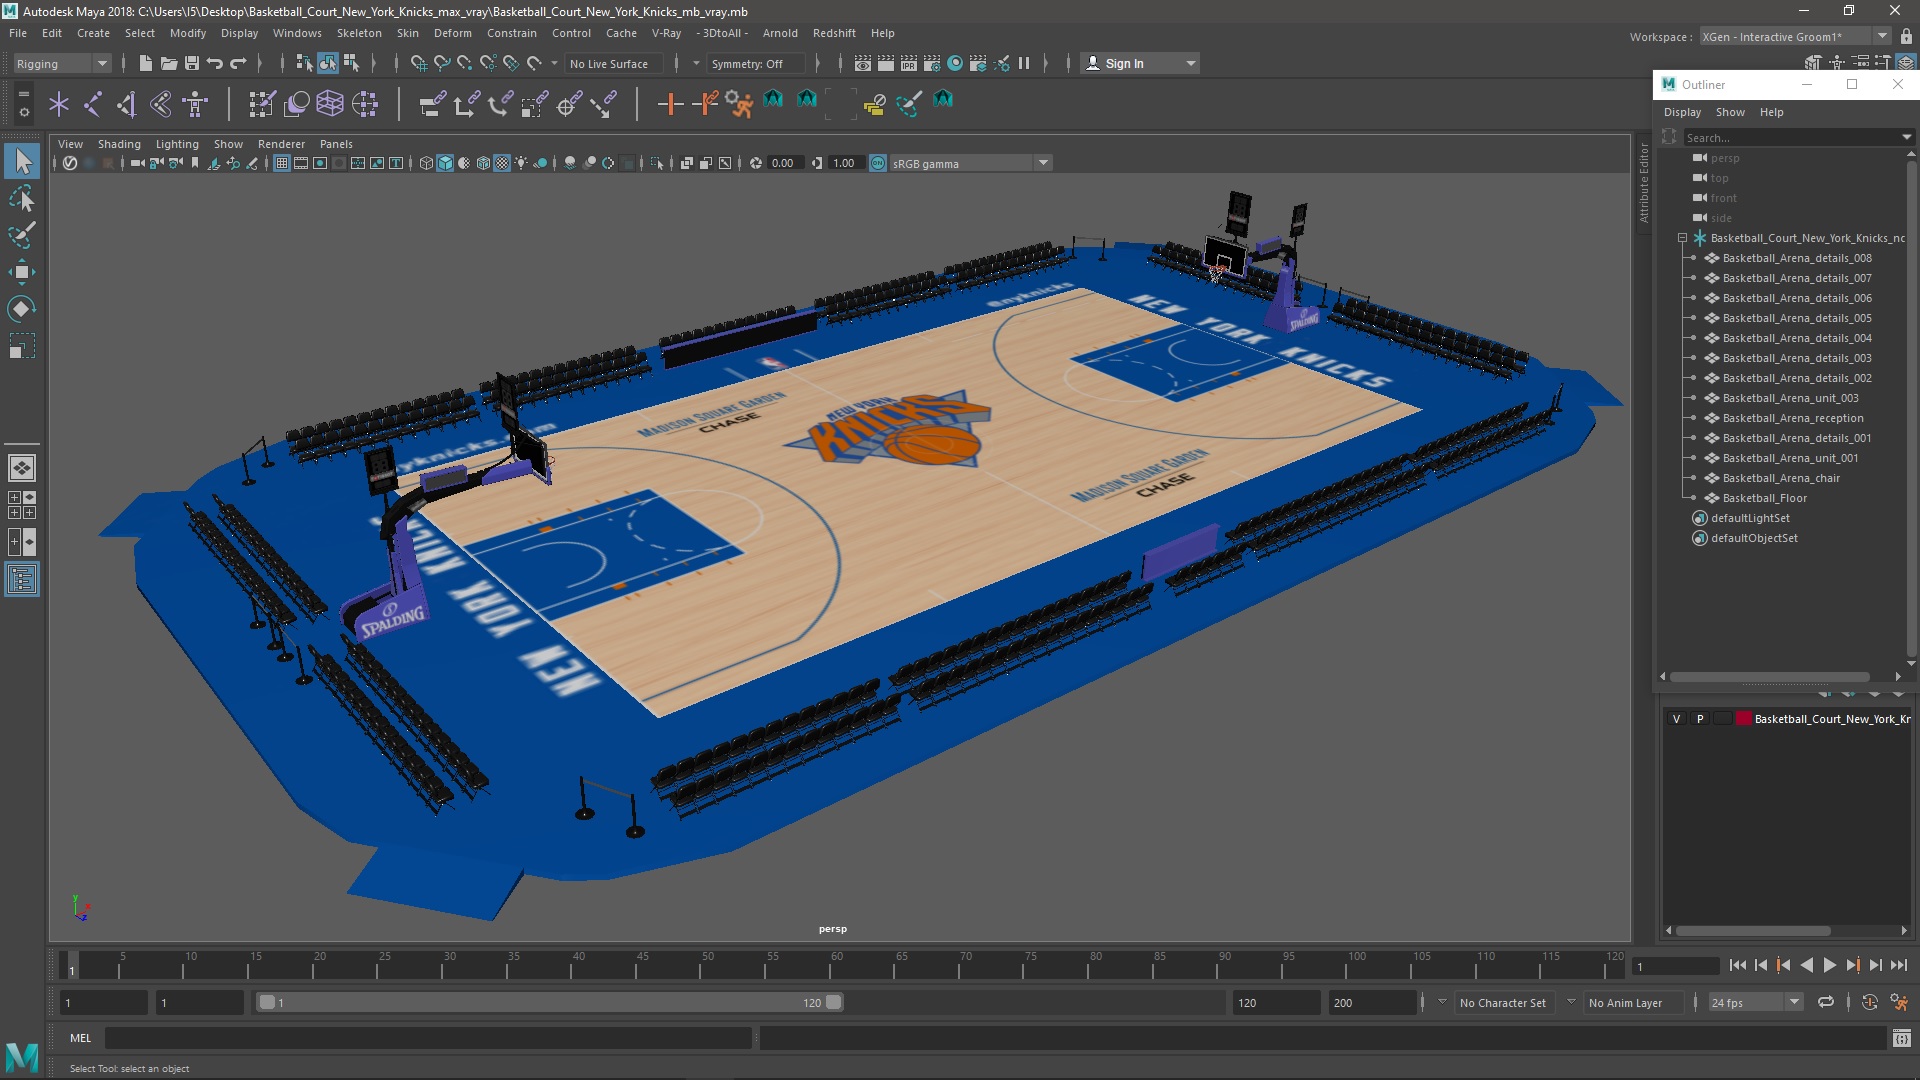Open the Script Editor icon at bottom right
Viewport: 1920px width, 1080px height.
click(x=1901, y=1038)
